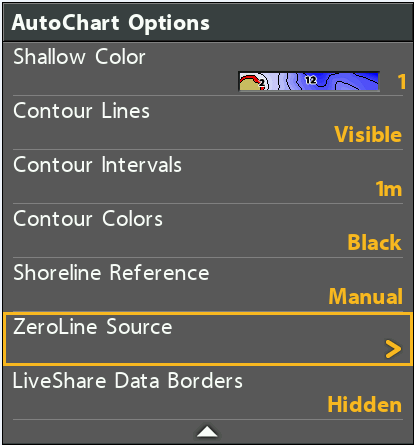Adjust Shallow Color value 1
This screenshot has height=445, width=414.
tap(401, 81)
